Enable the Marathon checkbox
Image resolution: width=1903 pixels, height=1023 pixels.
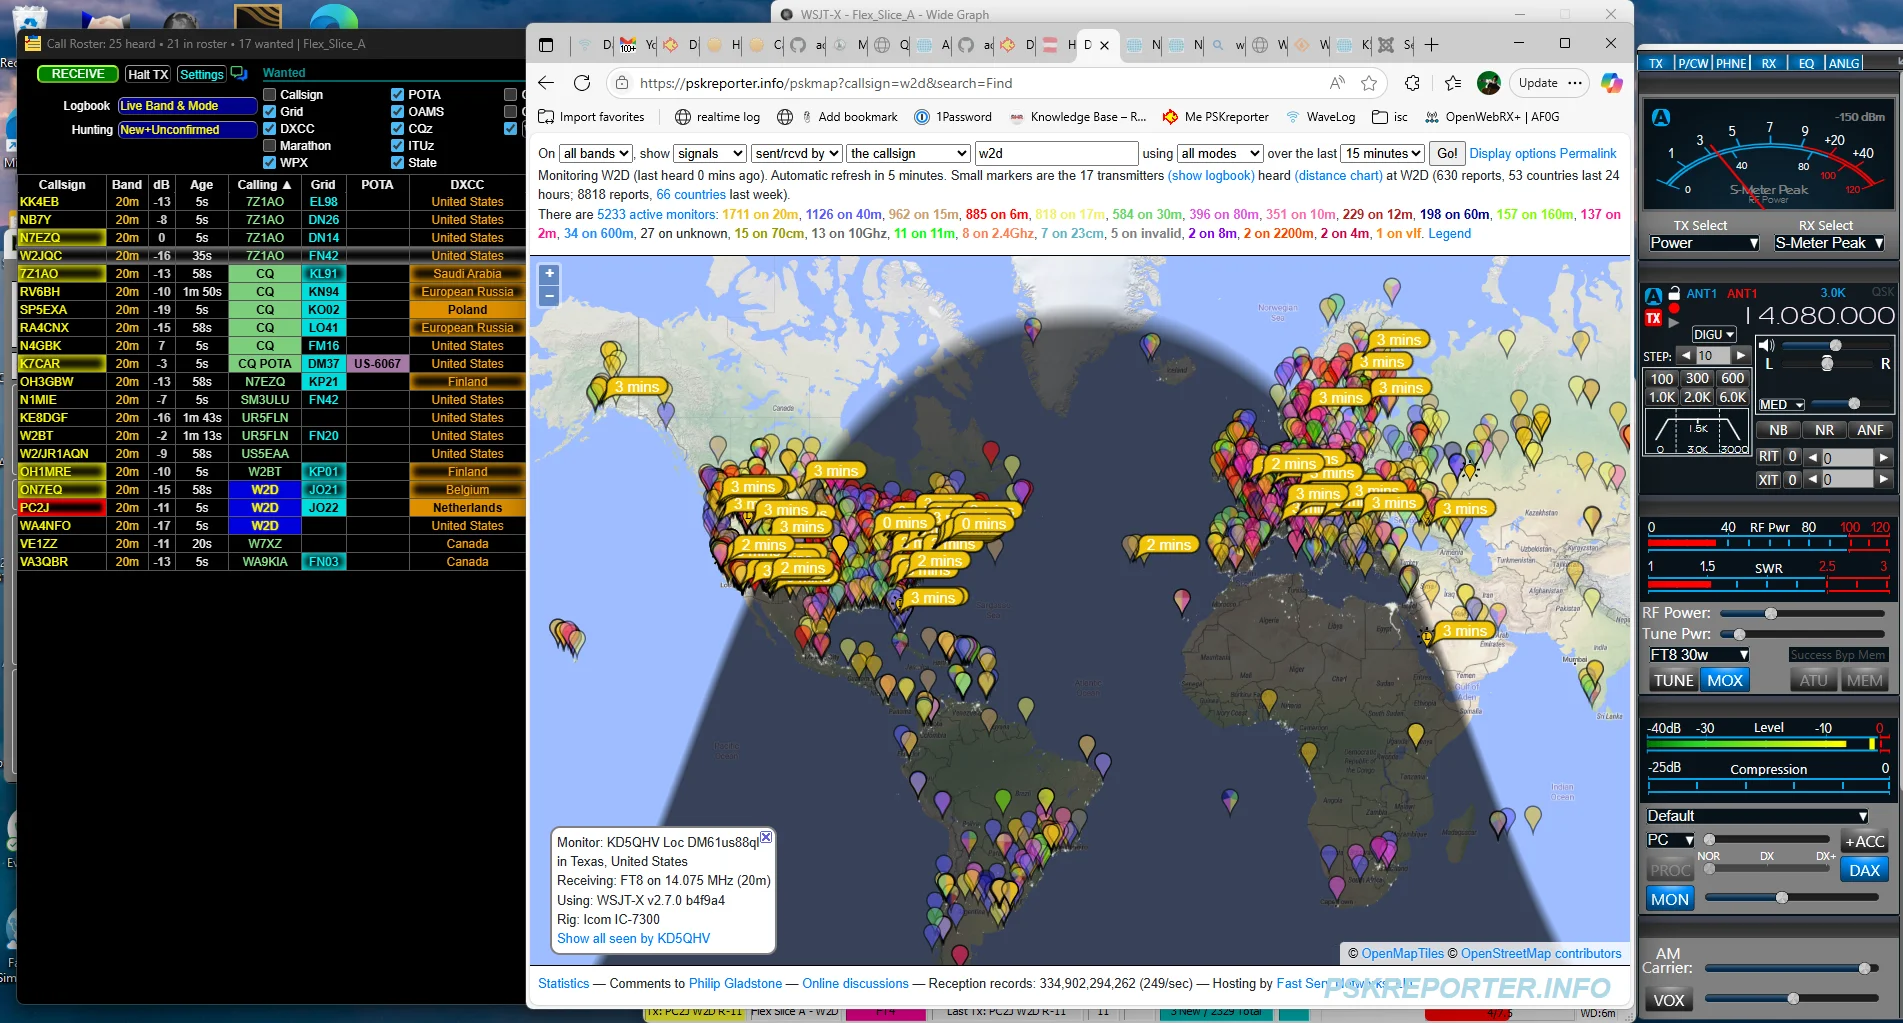coord(270,146)
